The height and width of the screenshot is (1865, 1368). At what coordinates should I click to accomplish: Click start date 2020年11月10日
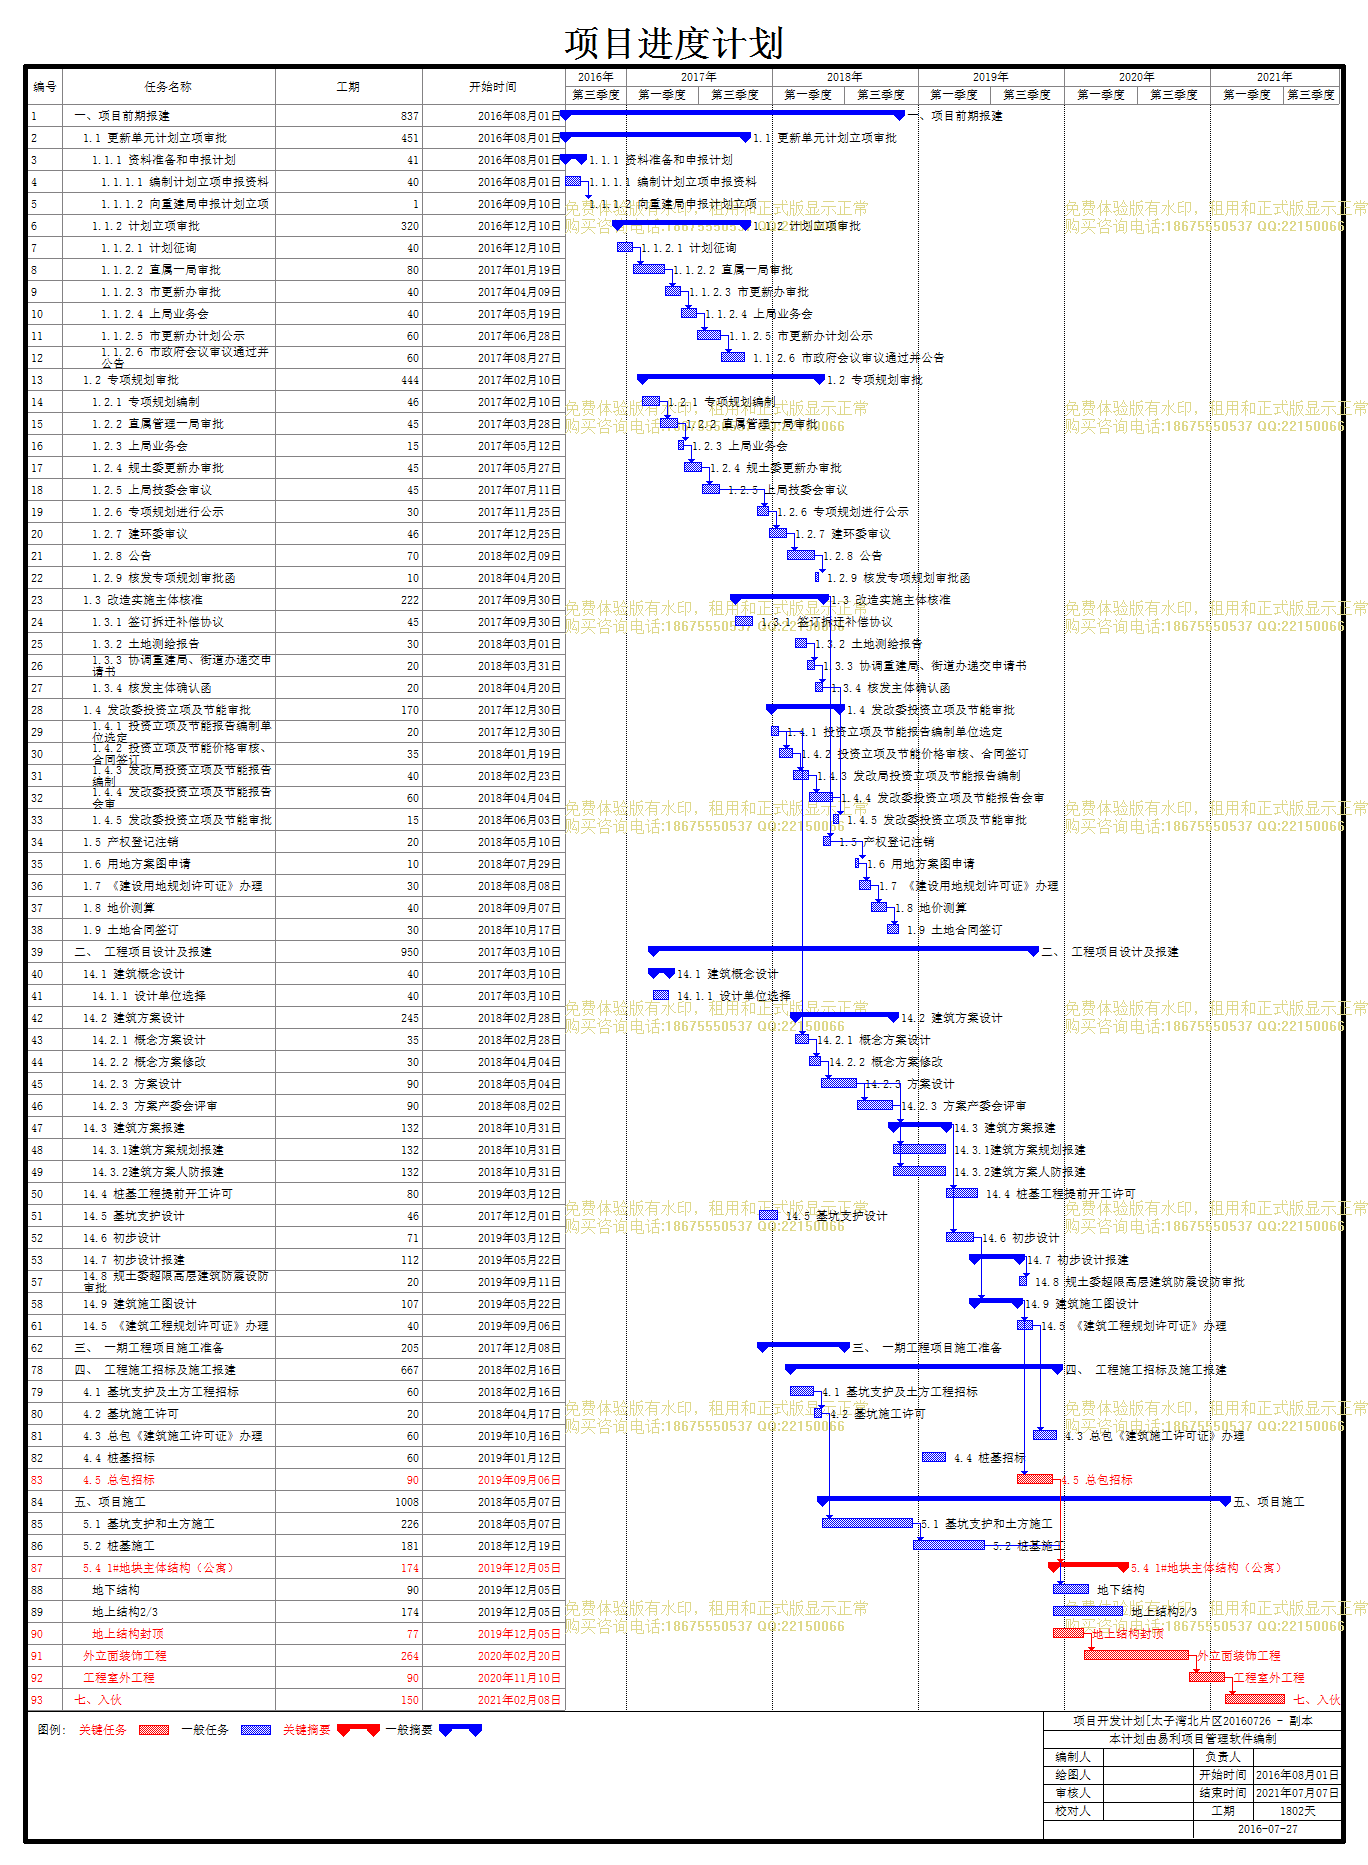(x=519, y=1678)
